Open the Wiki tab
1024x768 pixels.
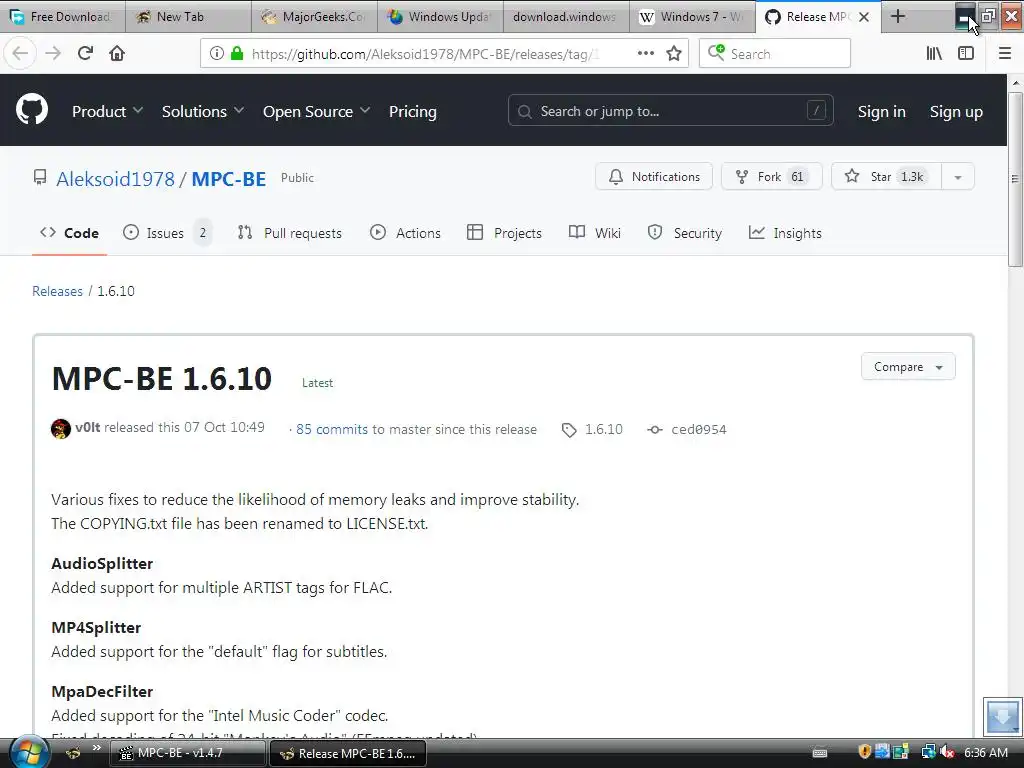595,233
